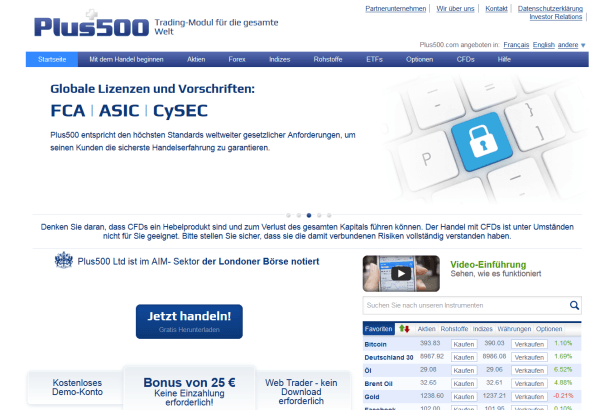Screen dimensions: 600x410
Task: Select the first carousel dot
Action: (x=289, y=215)
